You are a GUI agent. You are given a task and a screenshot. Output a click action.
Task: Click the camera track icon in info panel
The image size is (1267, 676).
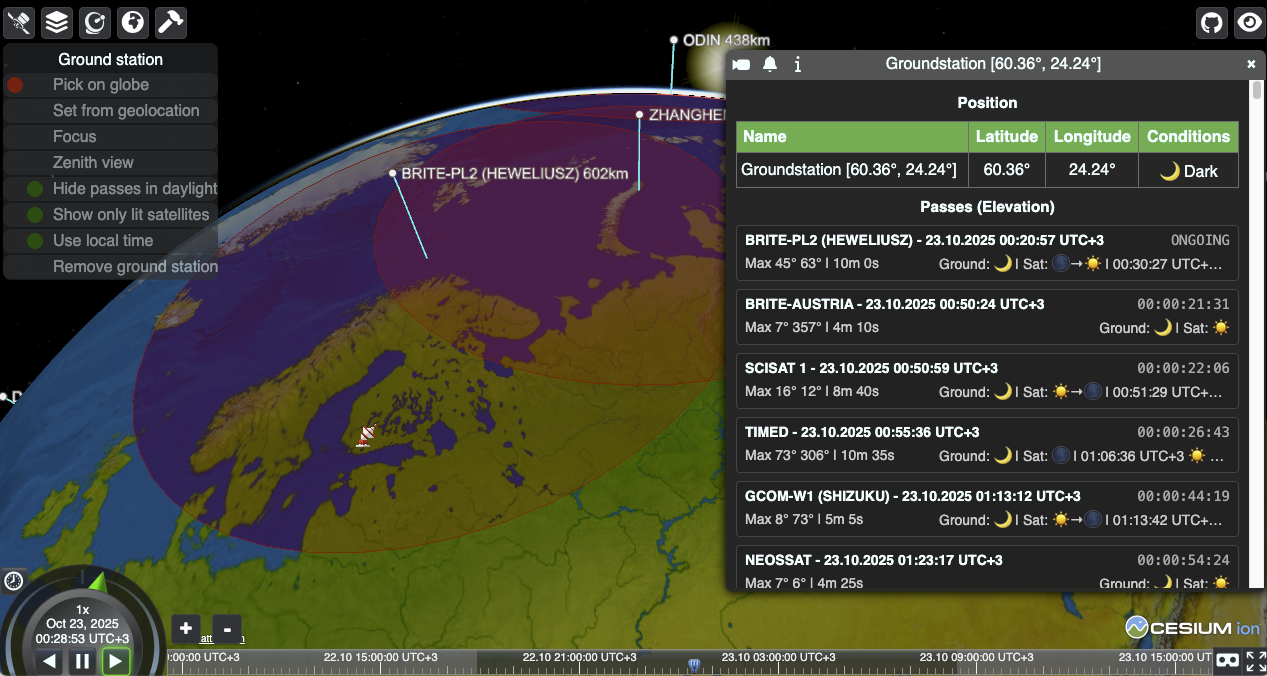tap(741, 64)
